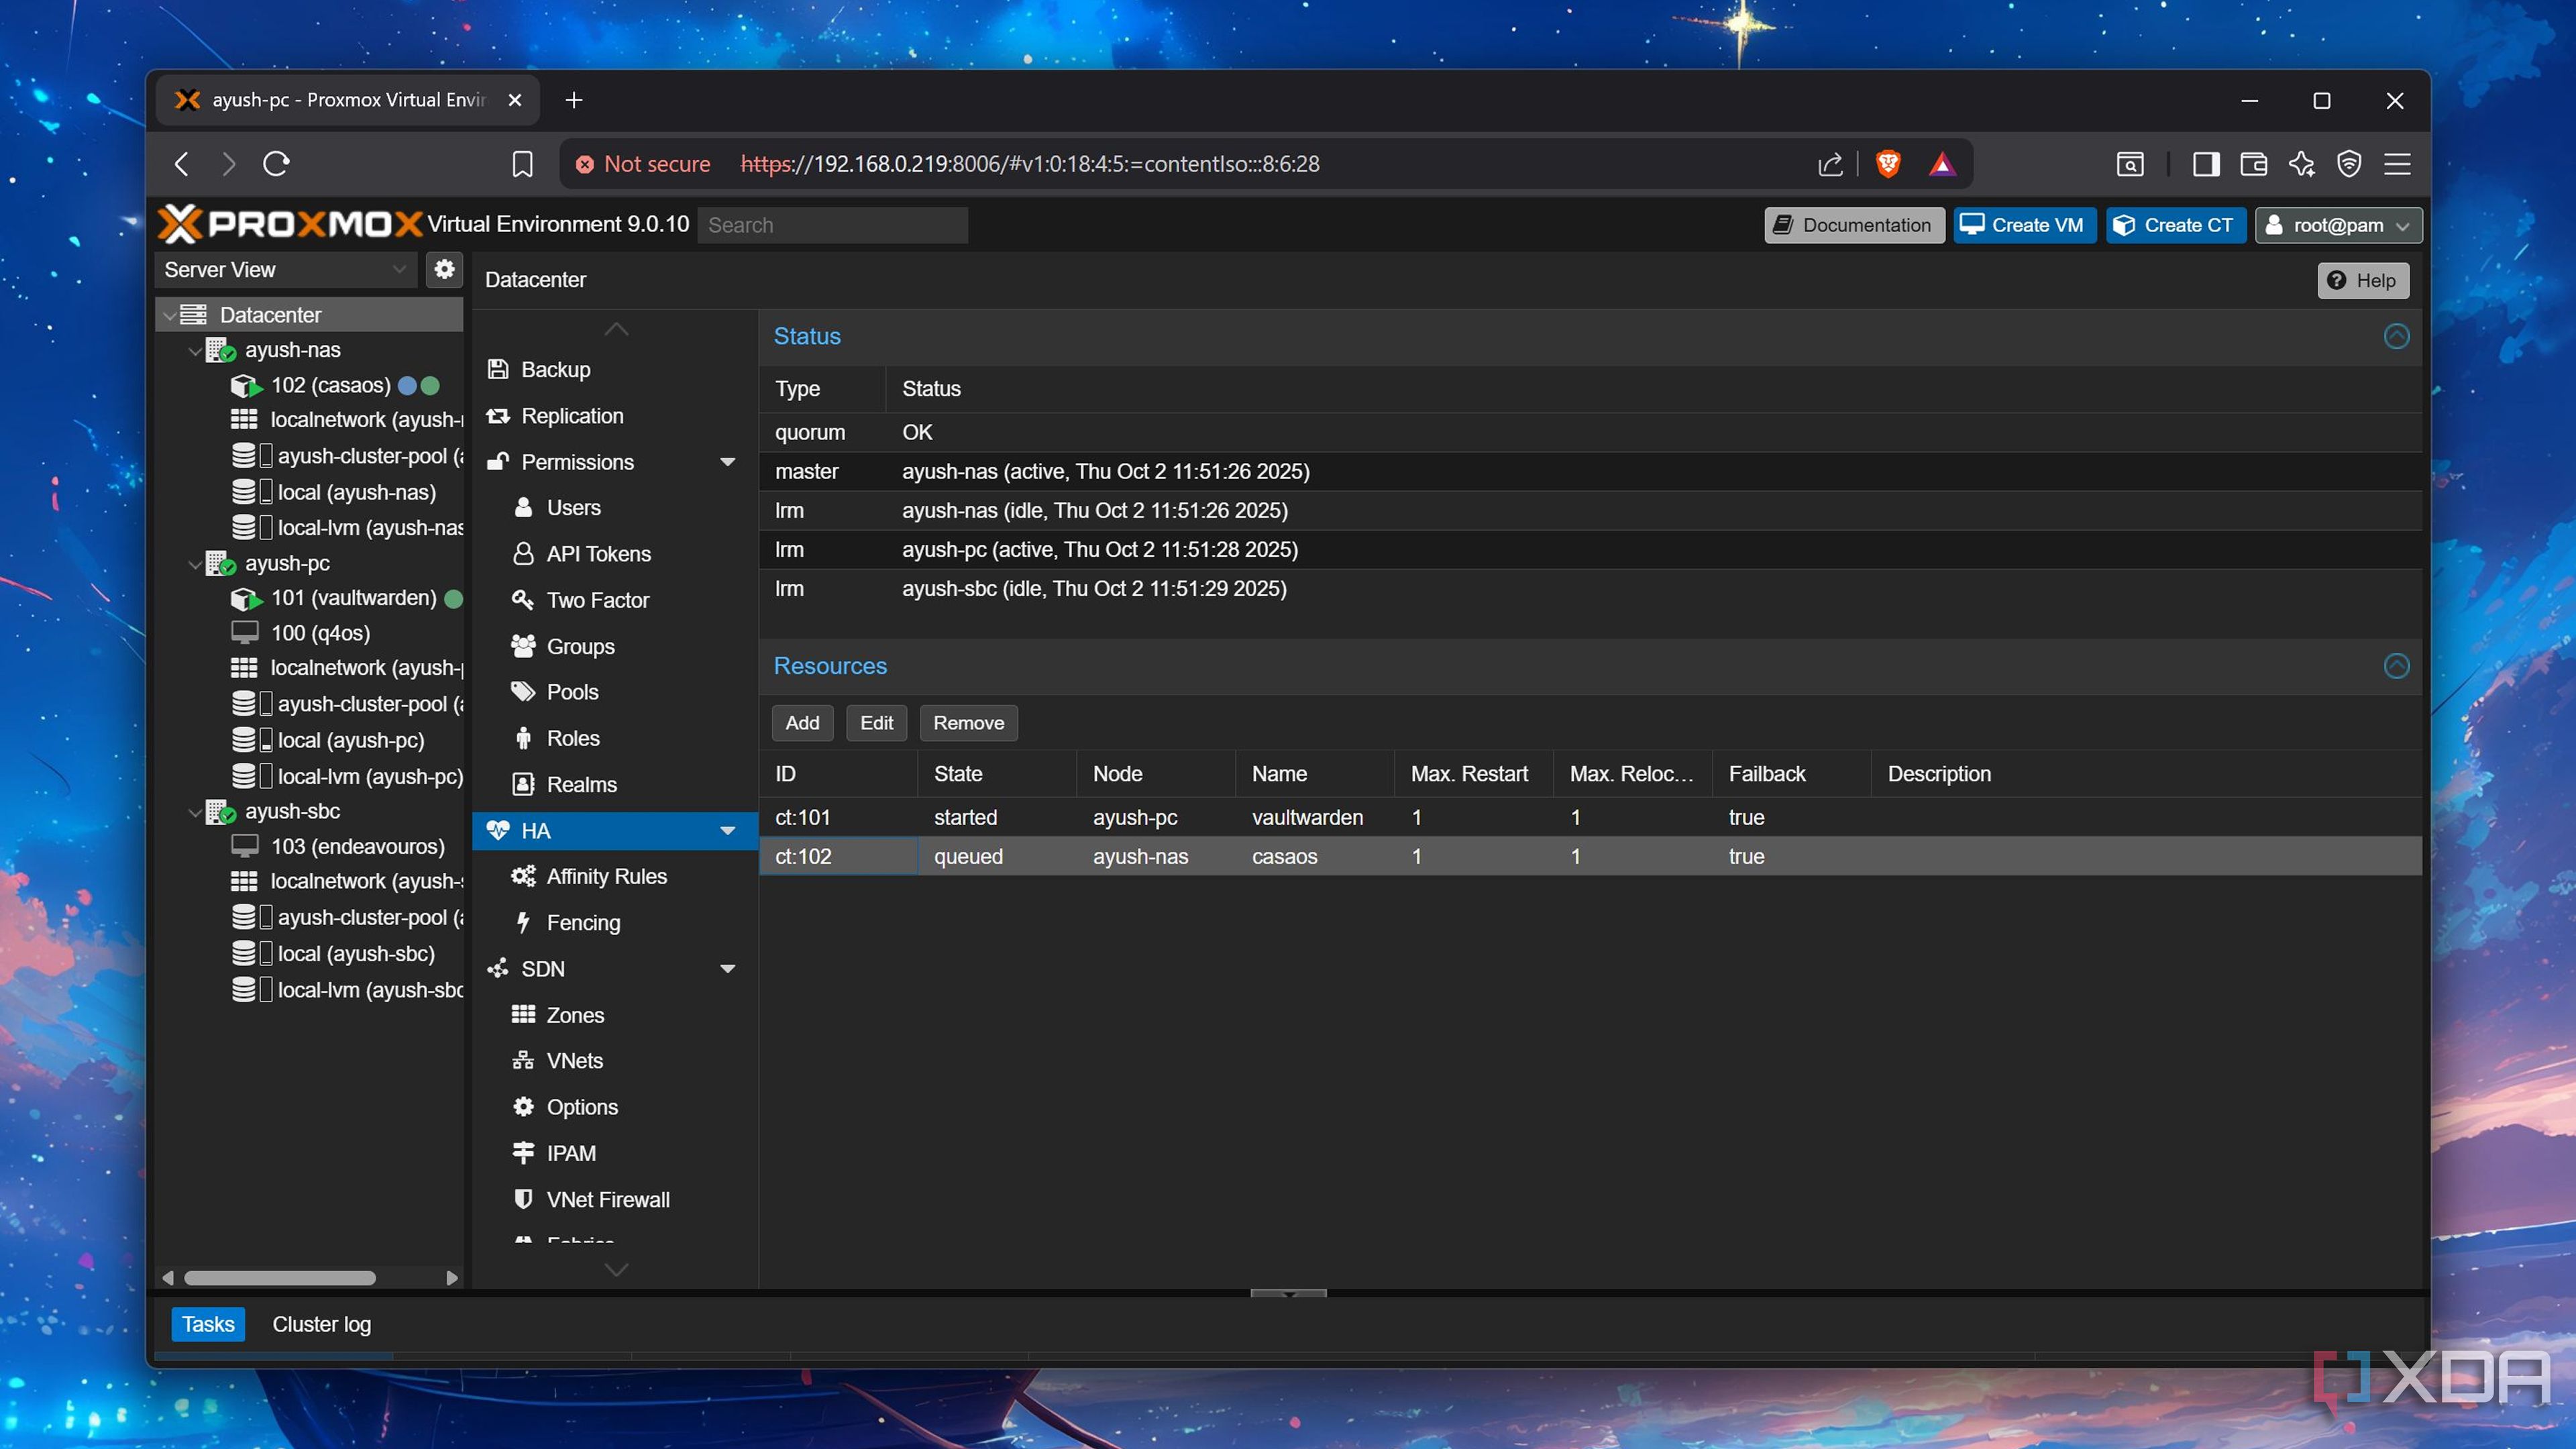Click the Remove HA resource button
This screenshot has width=2576, height=1449.
[x=968, y=723]
